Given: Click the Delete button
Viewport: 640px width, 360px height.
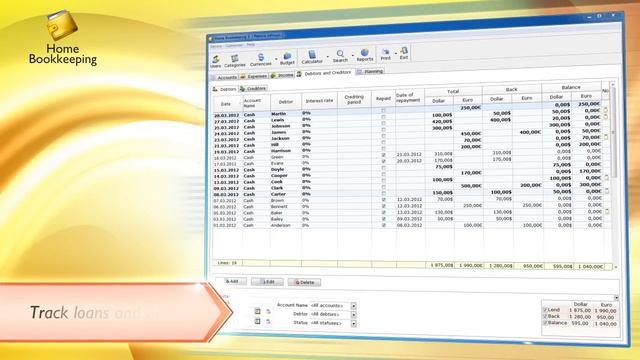Looking at the screenshot, I should tap(304, 282).
